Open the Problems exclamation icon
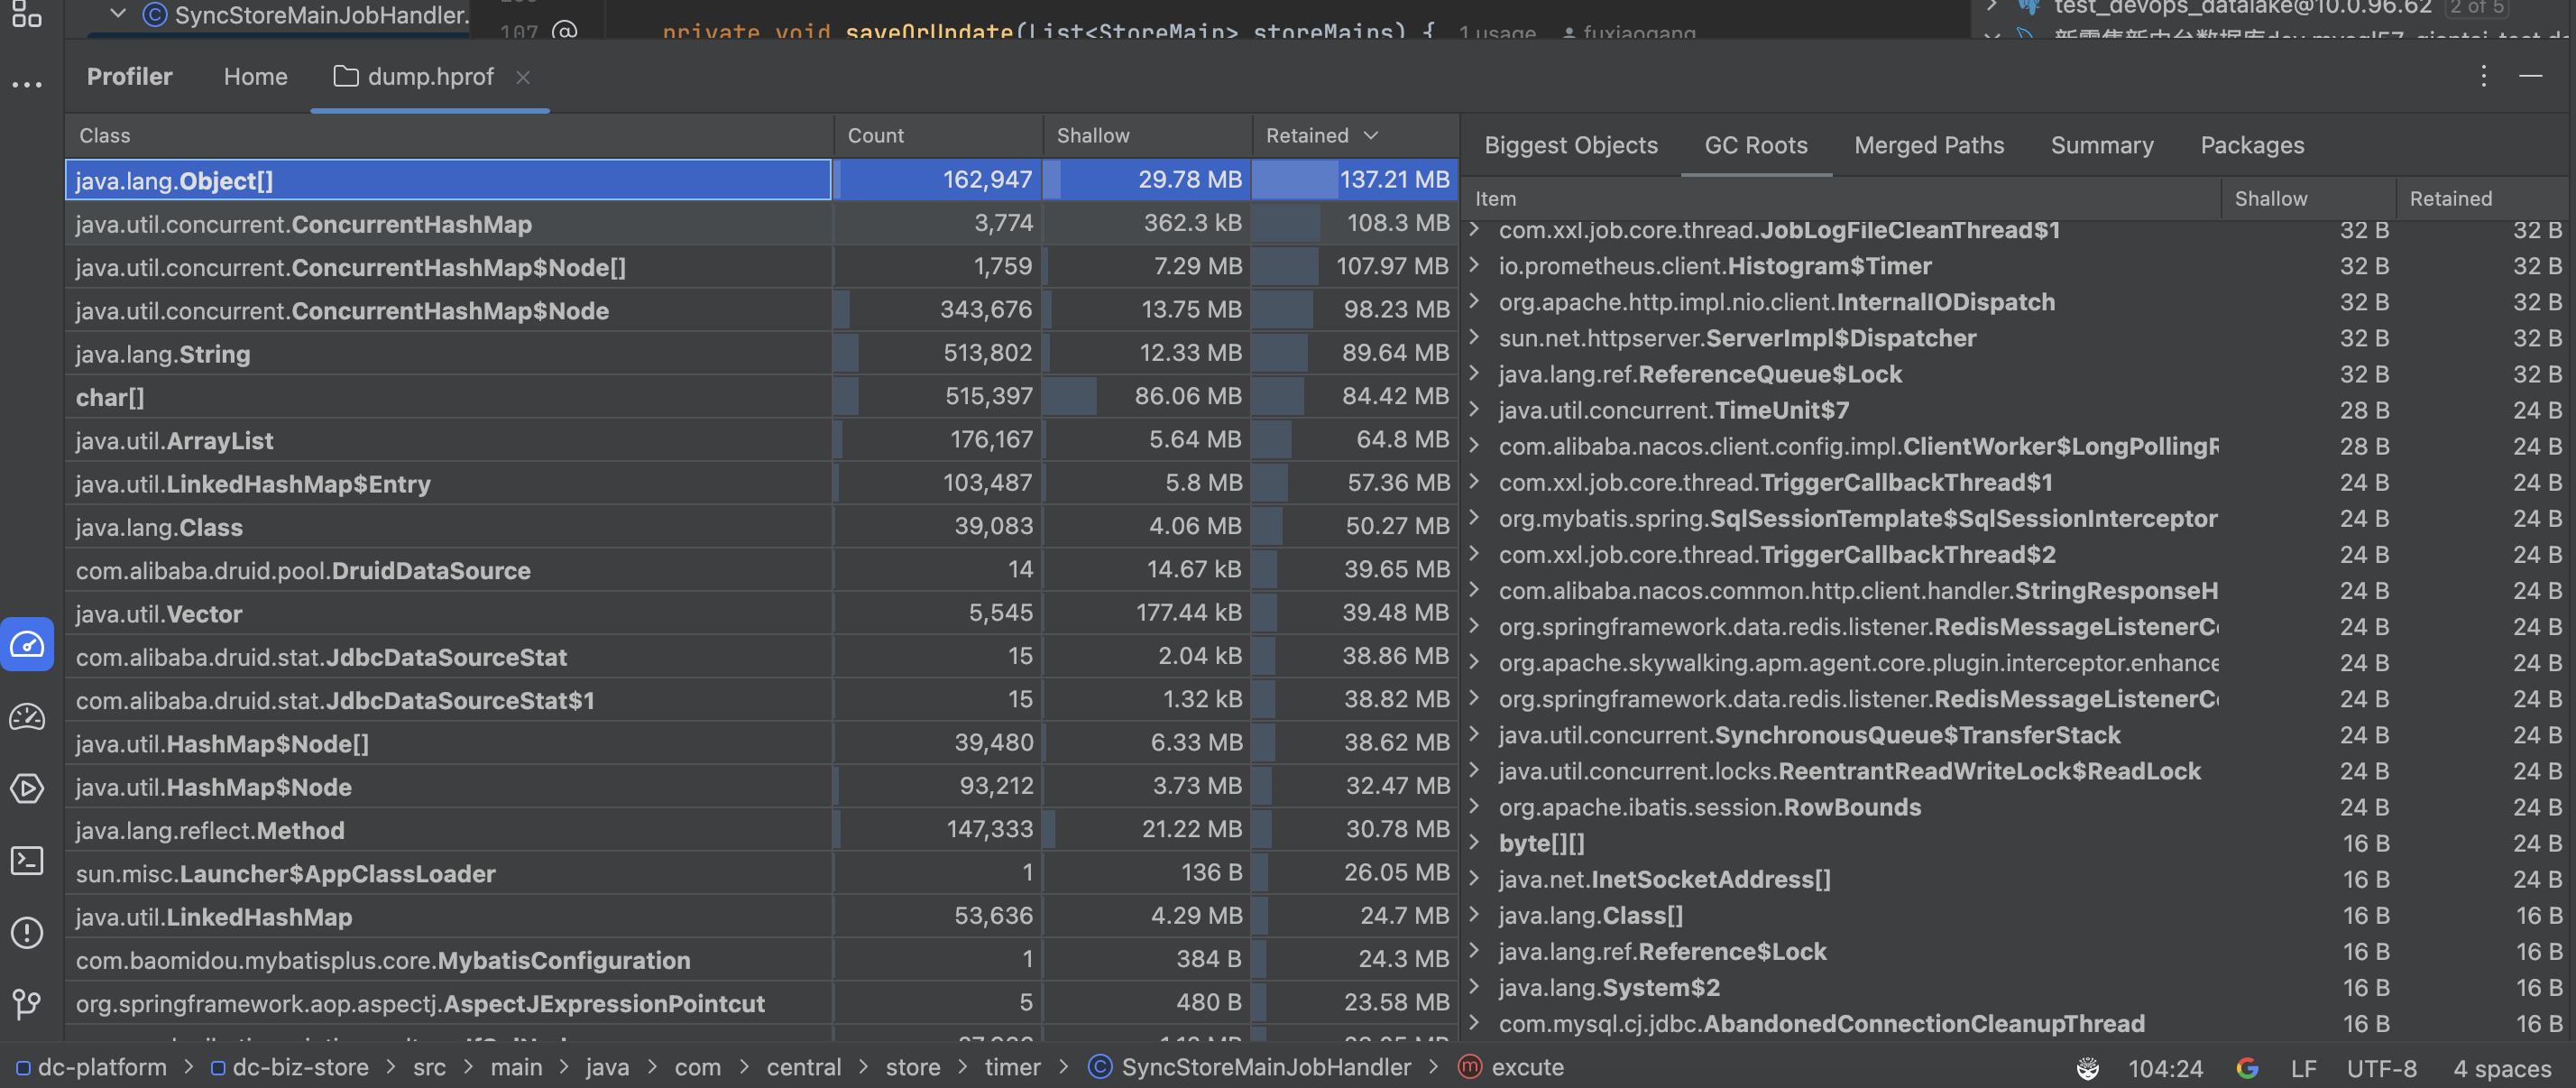2576x1088 pixels. pyautogui.click(x=27, y=933)
